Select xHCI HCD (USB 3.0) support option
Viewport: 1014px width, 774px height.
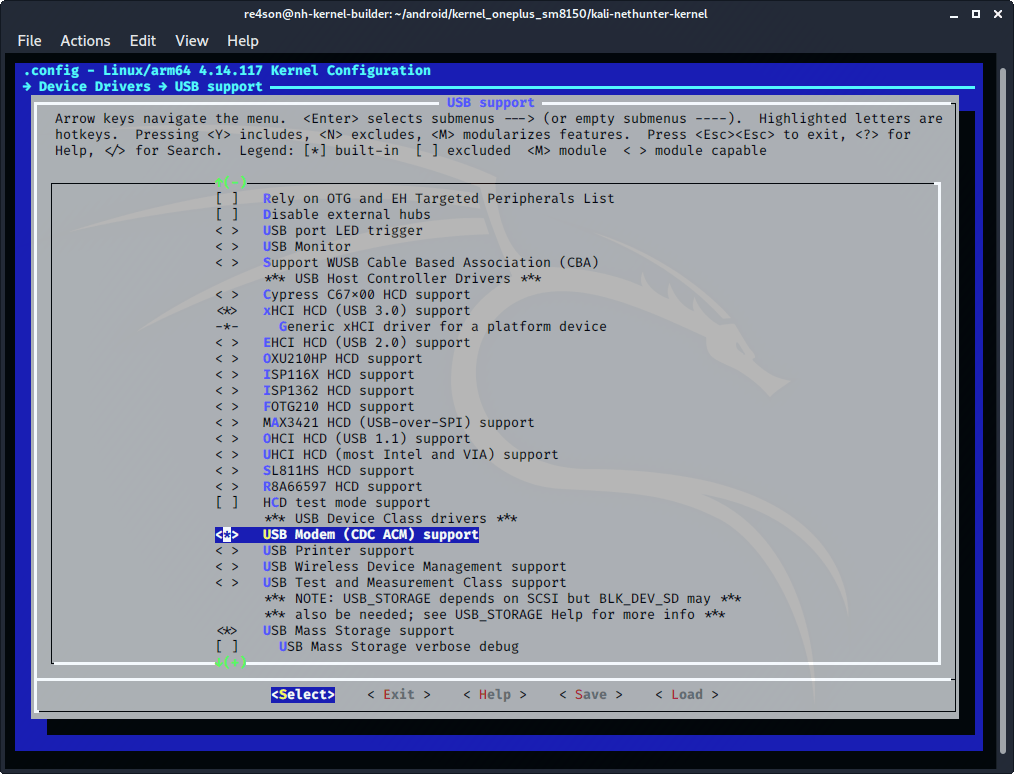point(366,310)
